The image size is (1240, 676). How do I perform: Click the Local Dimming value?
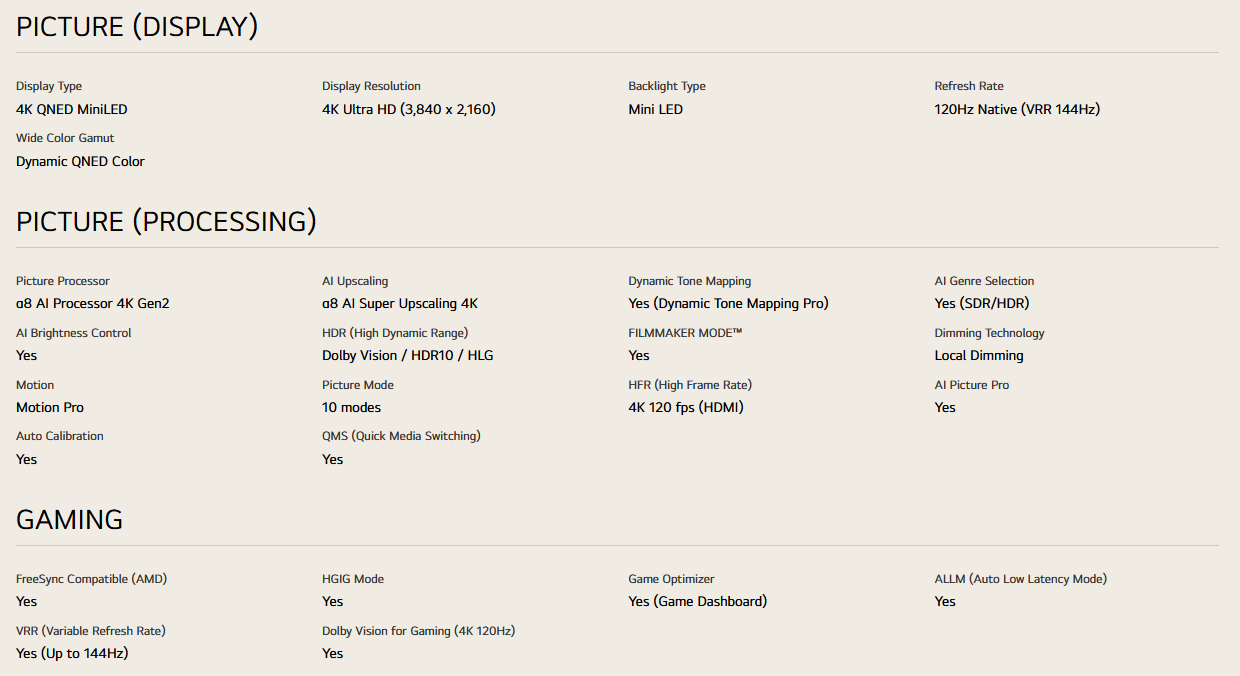[x=978, y=356]
